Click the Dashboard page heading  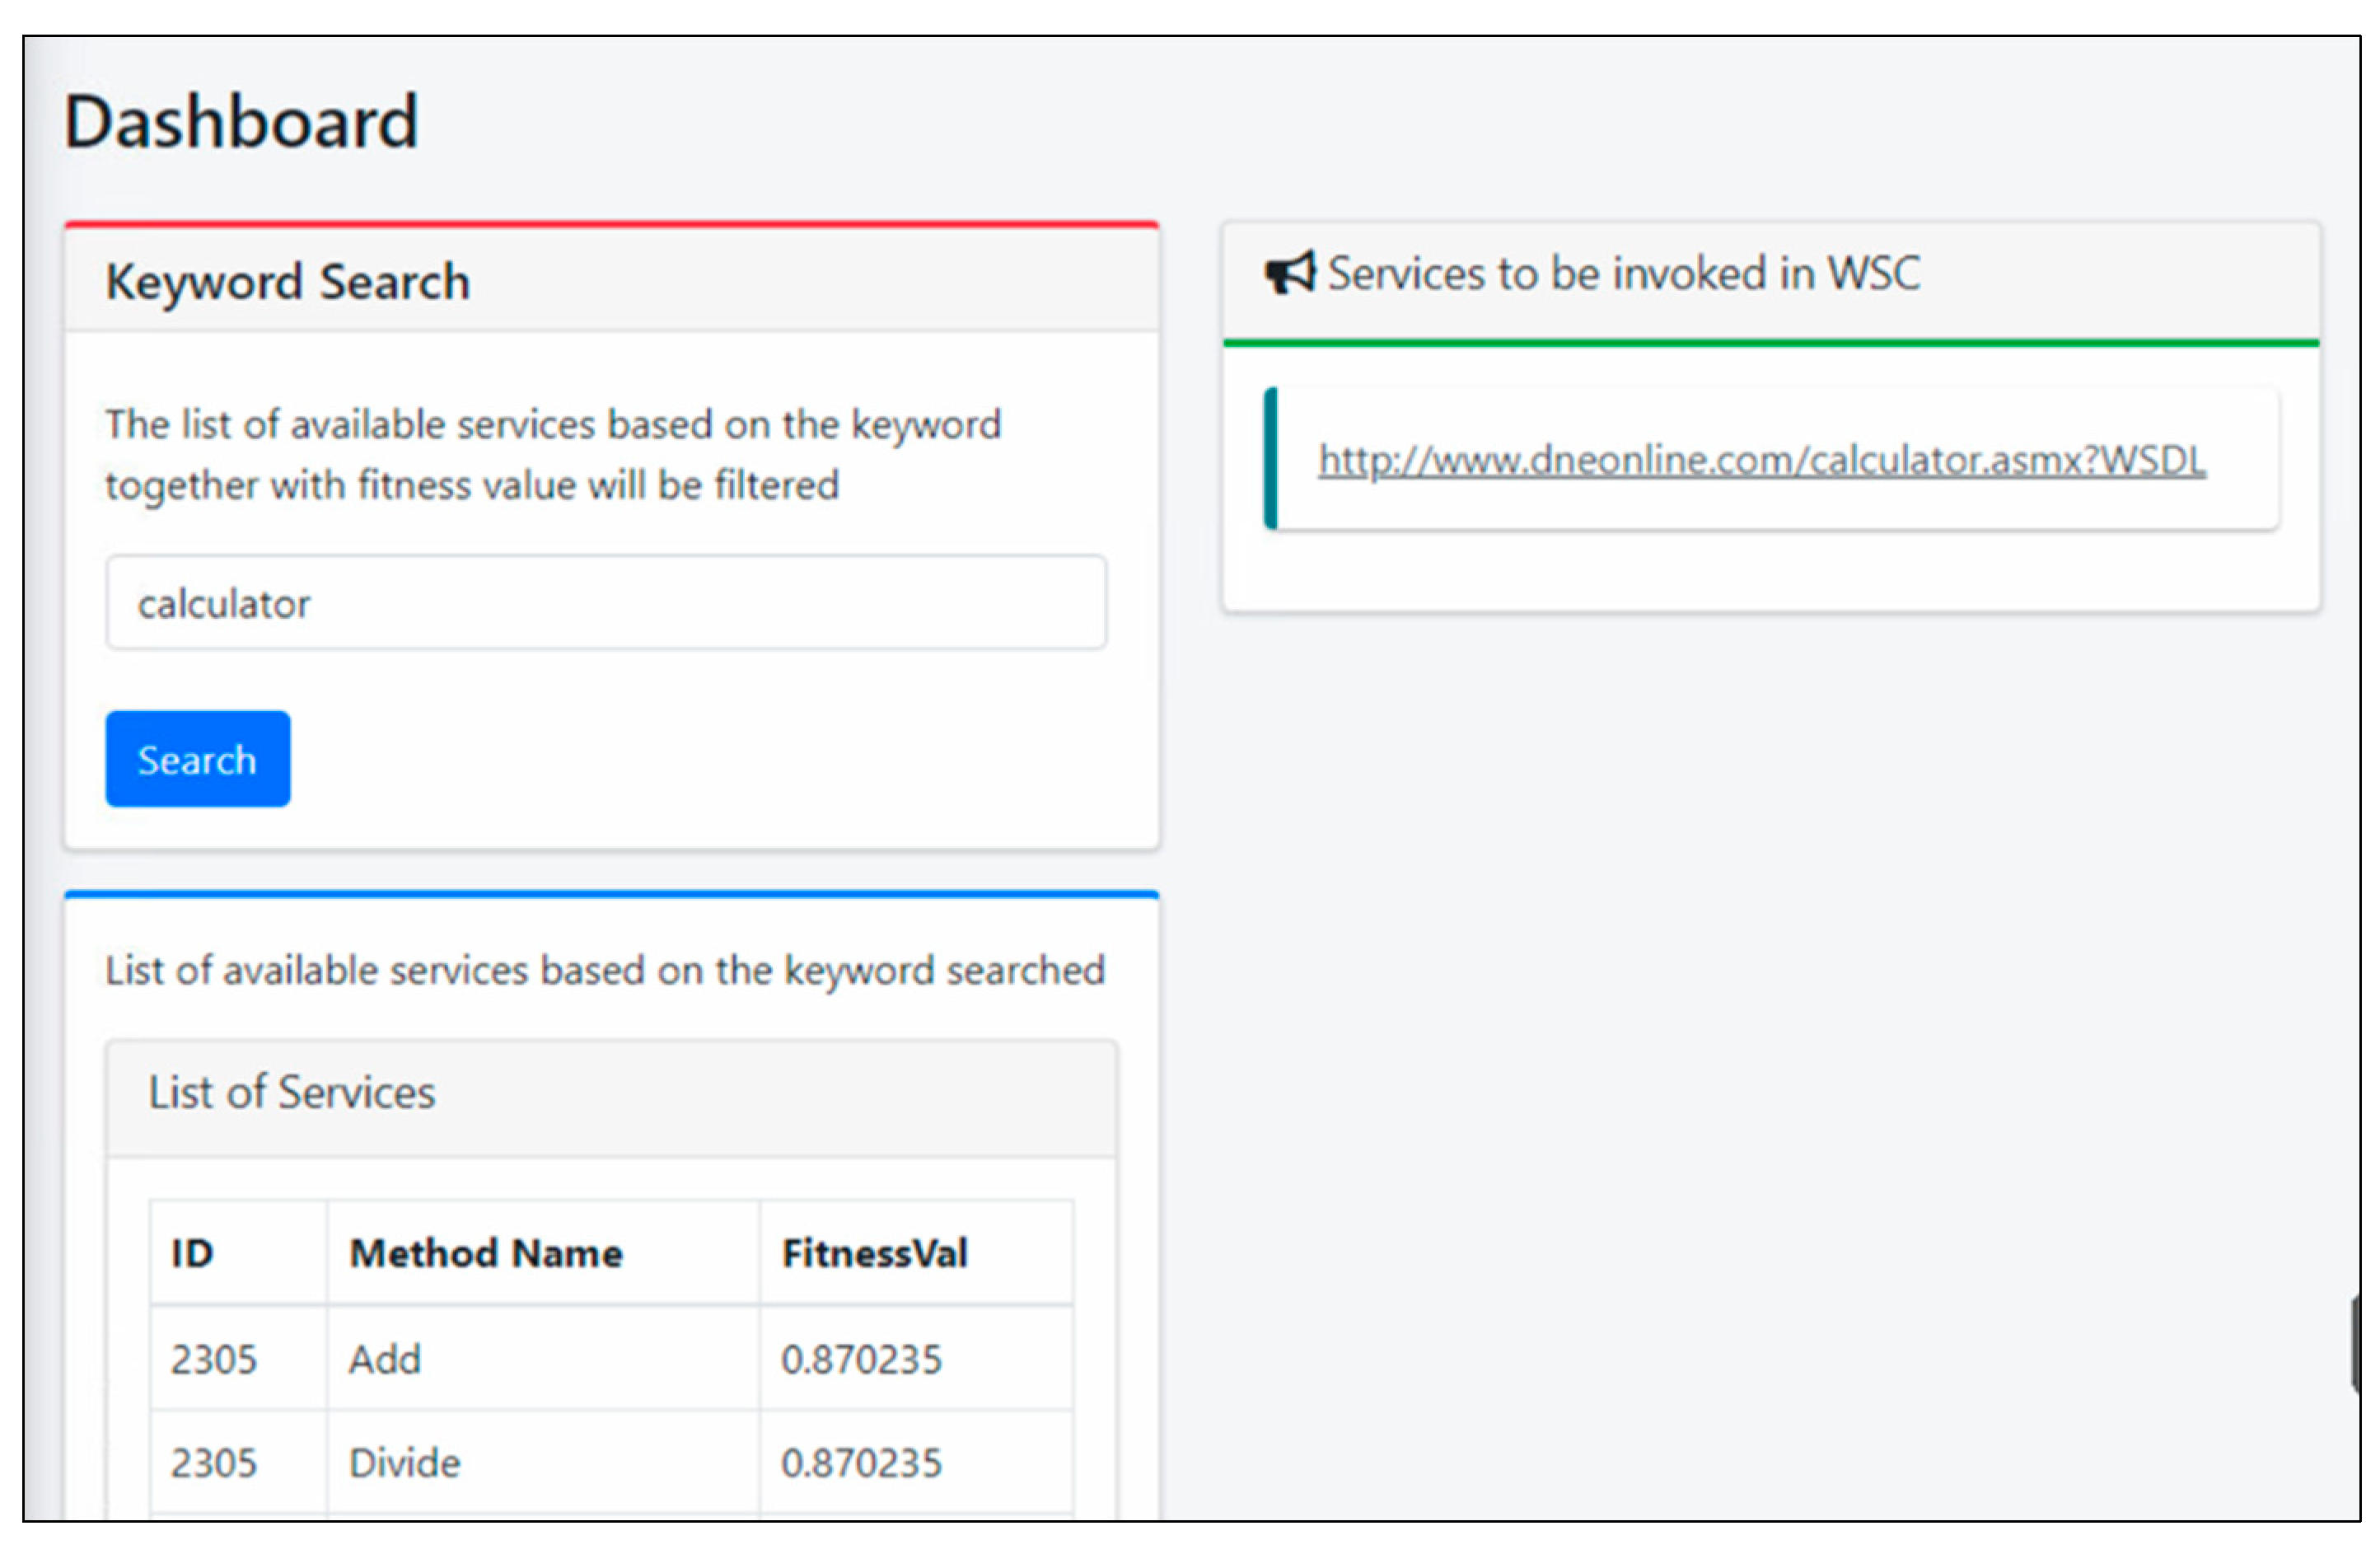point(241,122)
